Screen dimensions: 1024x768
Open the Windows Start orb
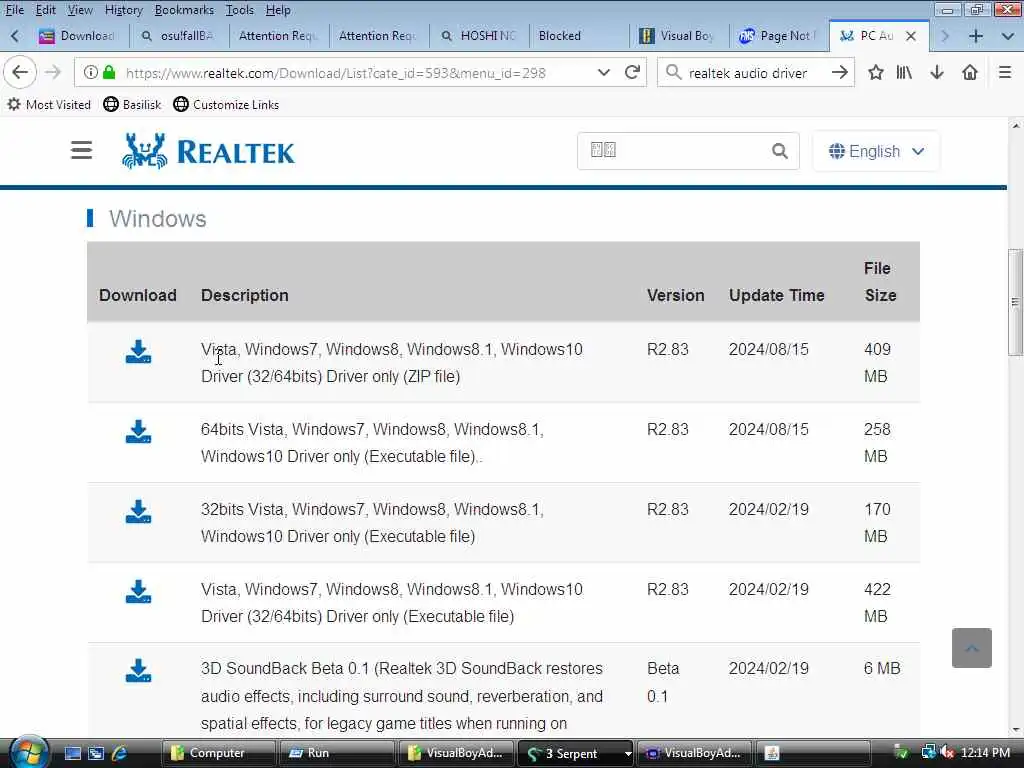[29, 753]
